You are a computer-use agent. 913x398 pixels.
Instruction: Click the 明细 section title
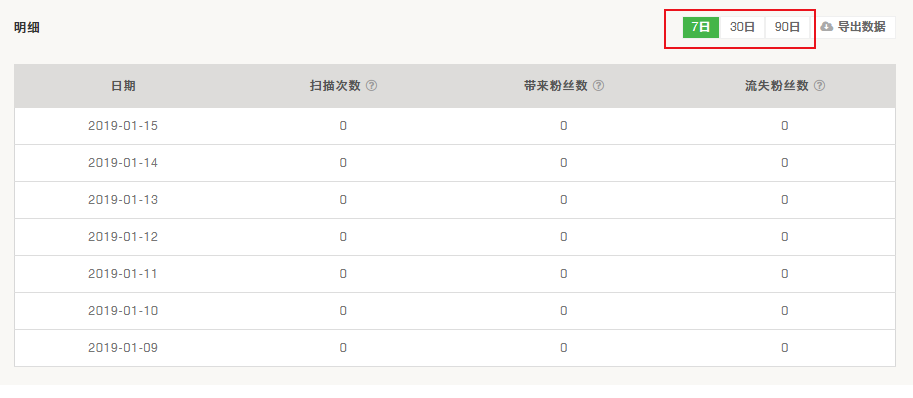pyautogui.click(x=27, y=27)
